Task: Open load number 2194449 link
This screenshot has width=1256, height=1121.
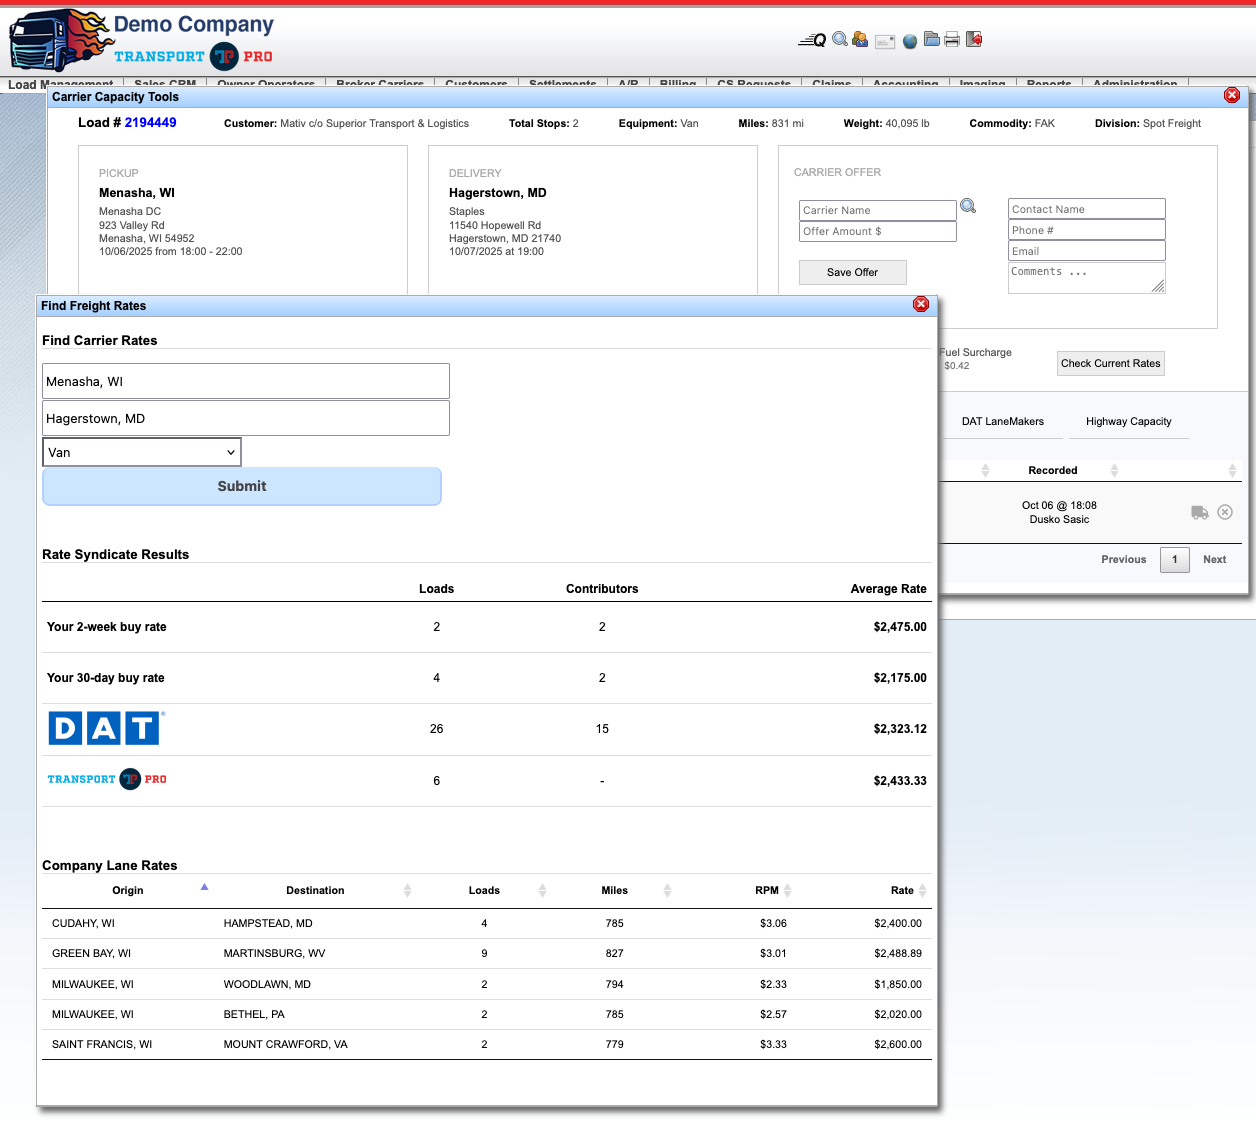Action: 150,122
